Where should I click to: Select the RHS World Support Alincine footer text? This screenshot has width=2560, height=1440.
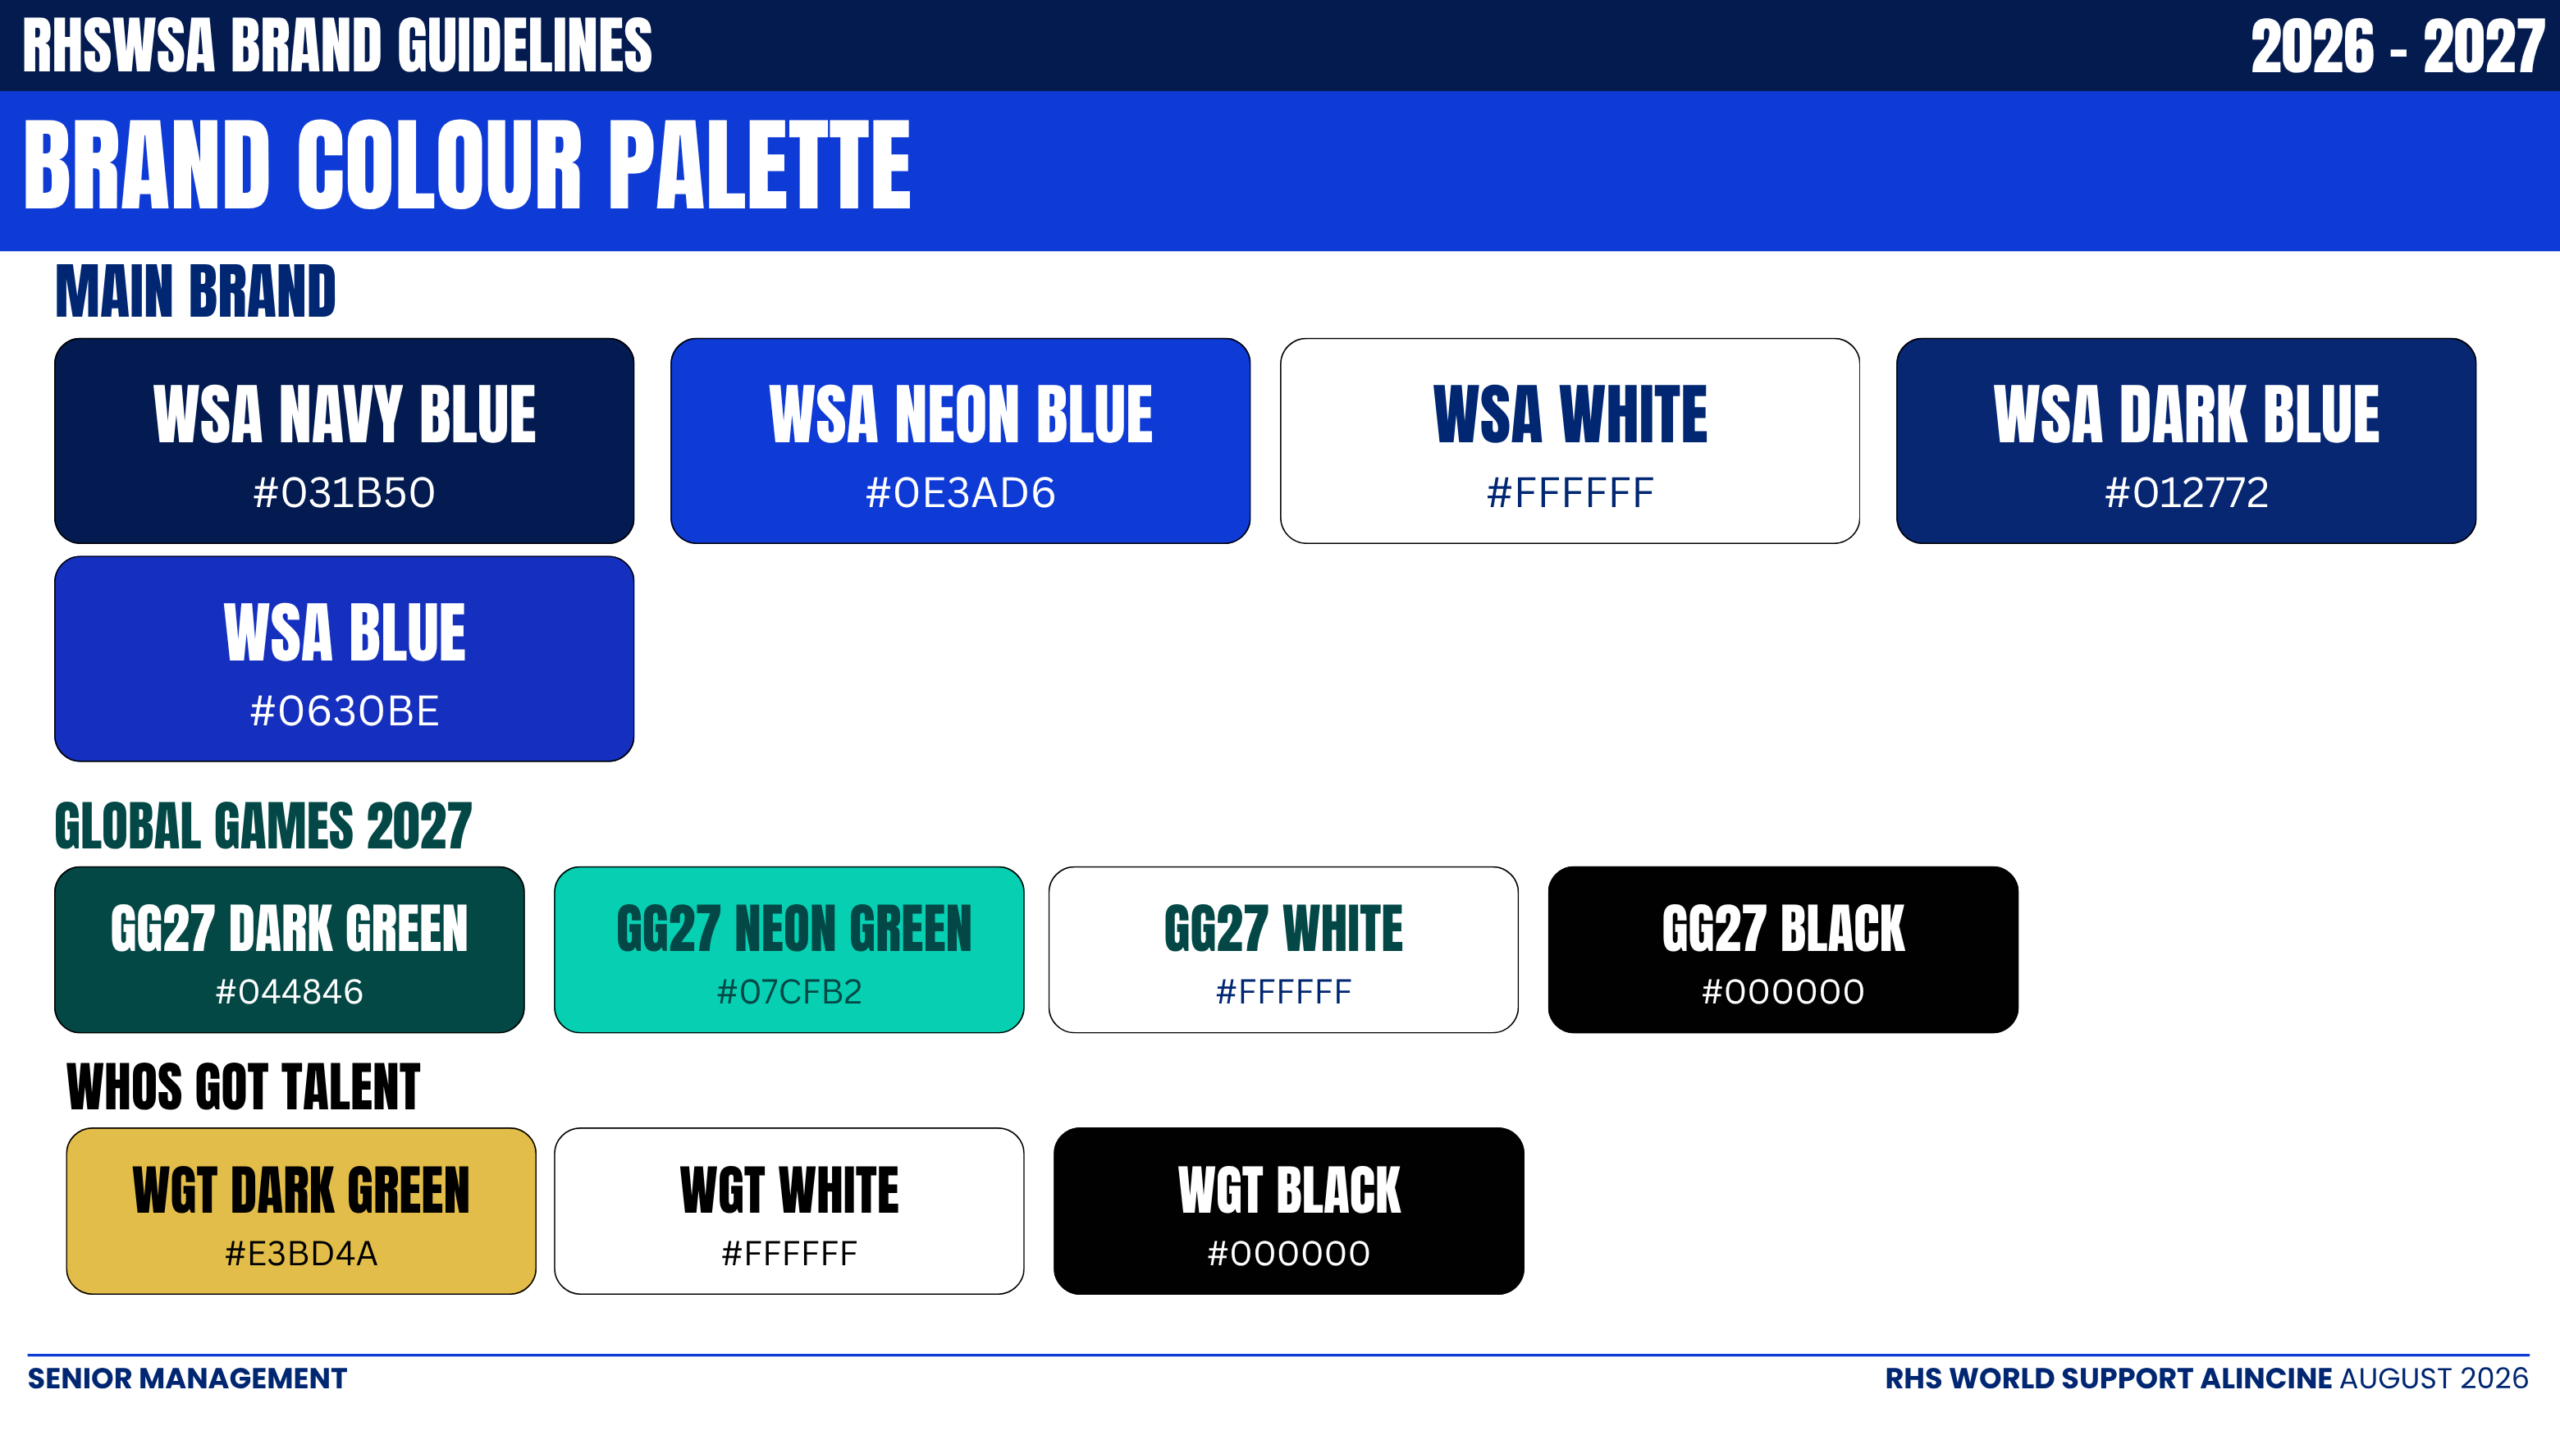pyautogui.click(x=2109, y=1378)
